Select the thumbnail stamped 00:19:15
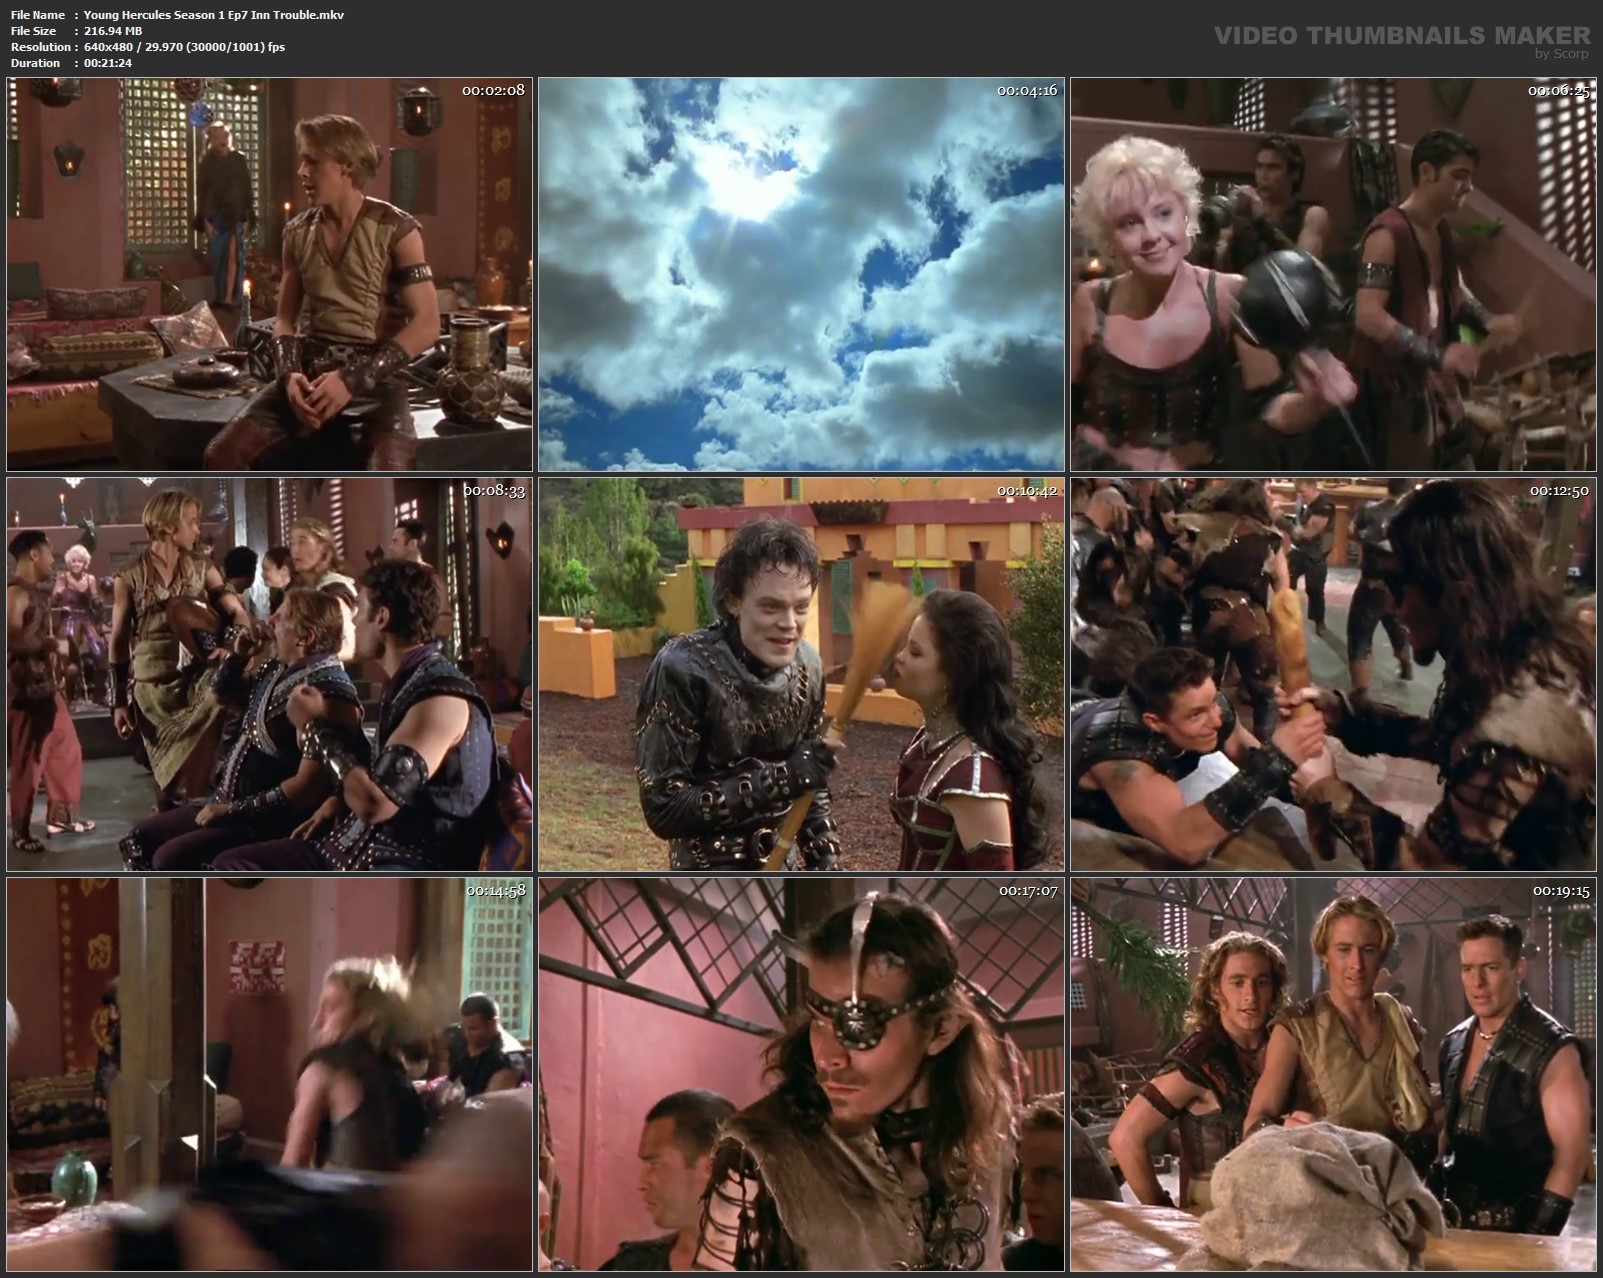 [1334, 1074]
